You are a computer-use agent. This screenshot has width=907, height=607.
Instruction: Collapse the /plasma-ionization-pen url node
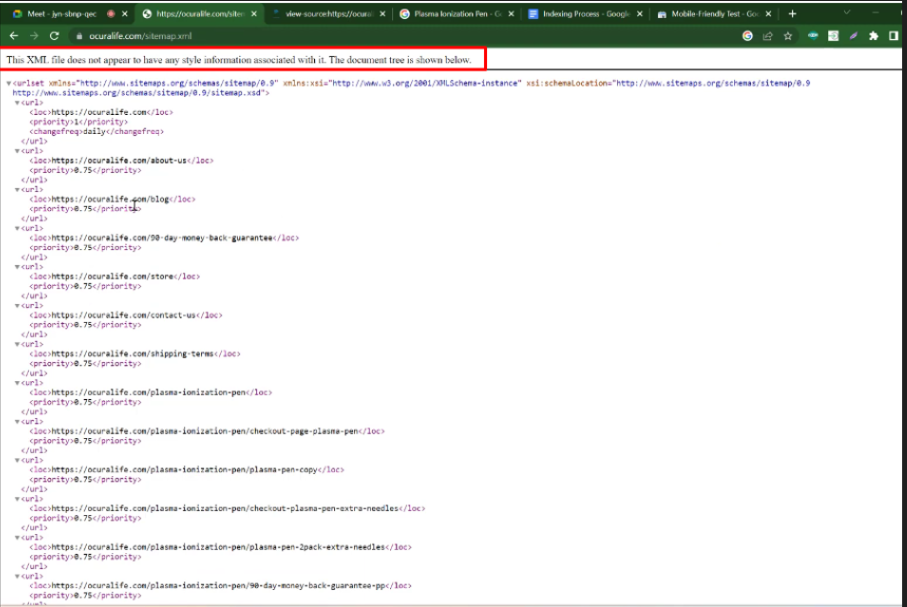pyautogui.click(x=17, y=383)
